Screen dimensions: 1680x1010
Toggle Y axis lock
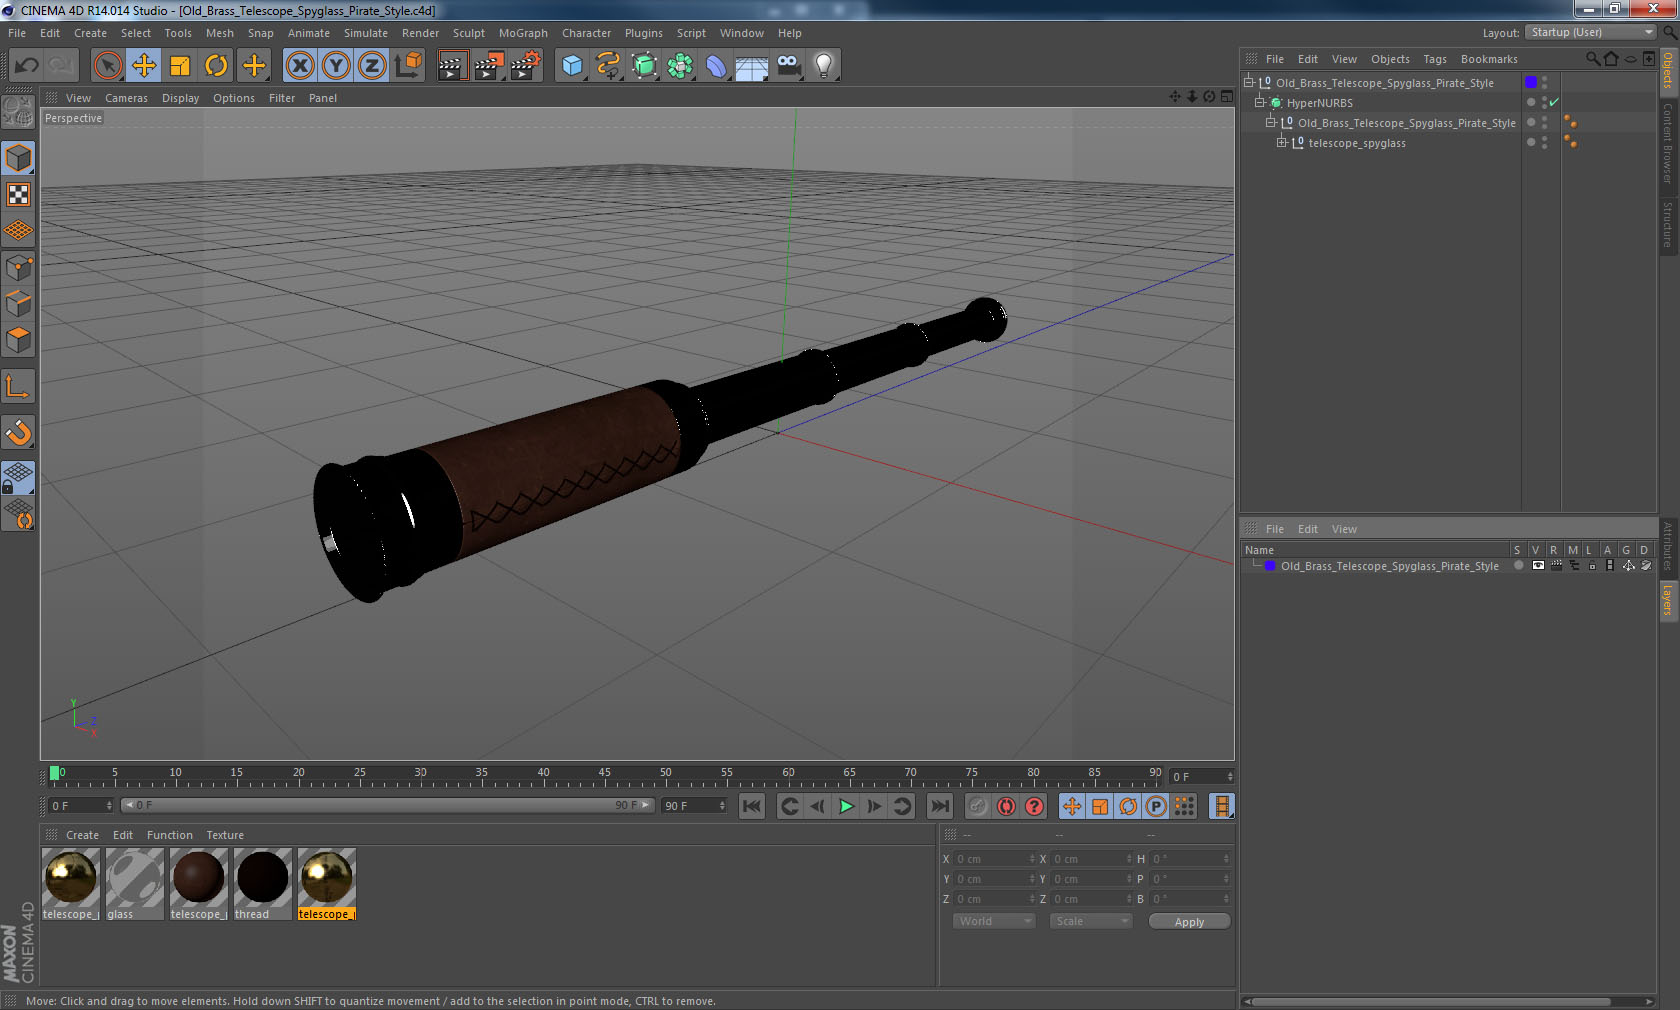[336, 66]
